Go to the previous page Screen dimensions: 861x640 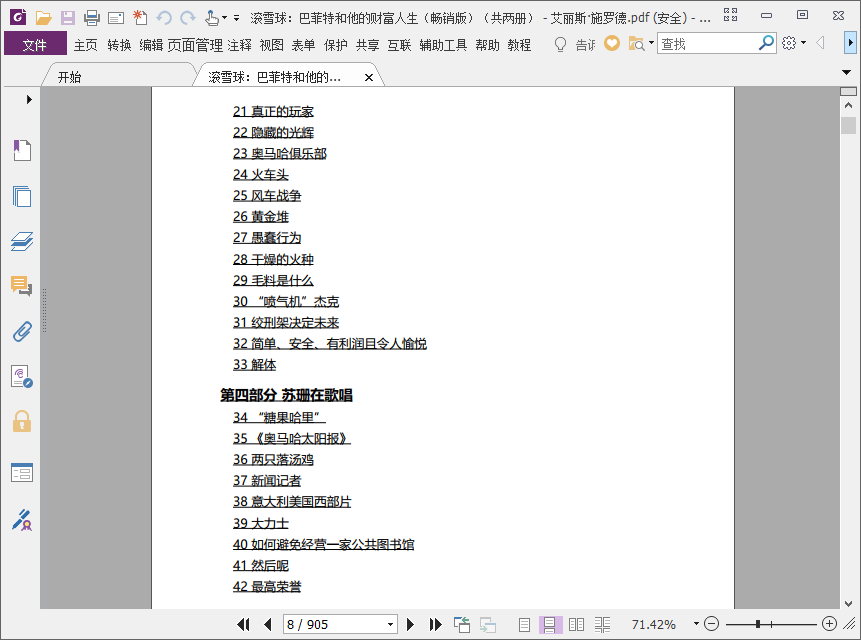268,624
